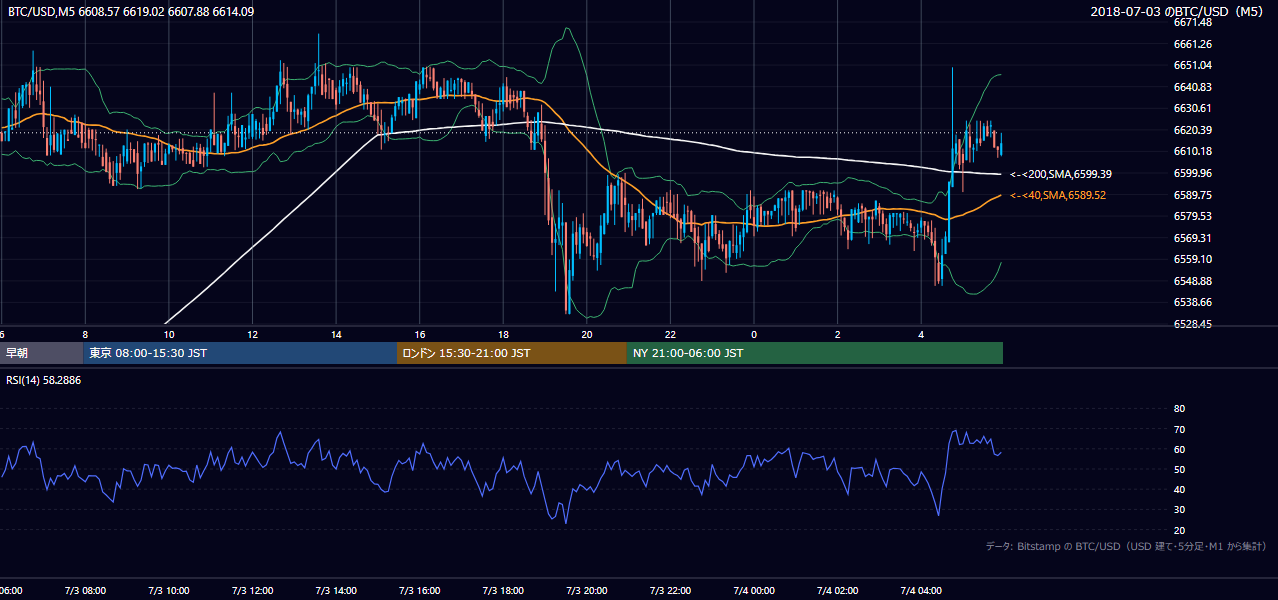
Task: Click the 7/4 04:00 time label
Action: click(921, 591)
